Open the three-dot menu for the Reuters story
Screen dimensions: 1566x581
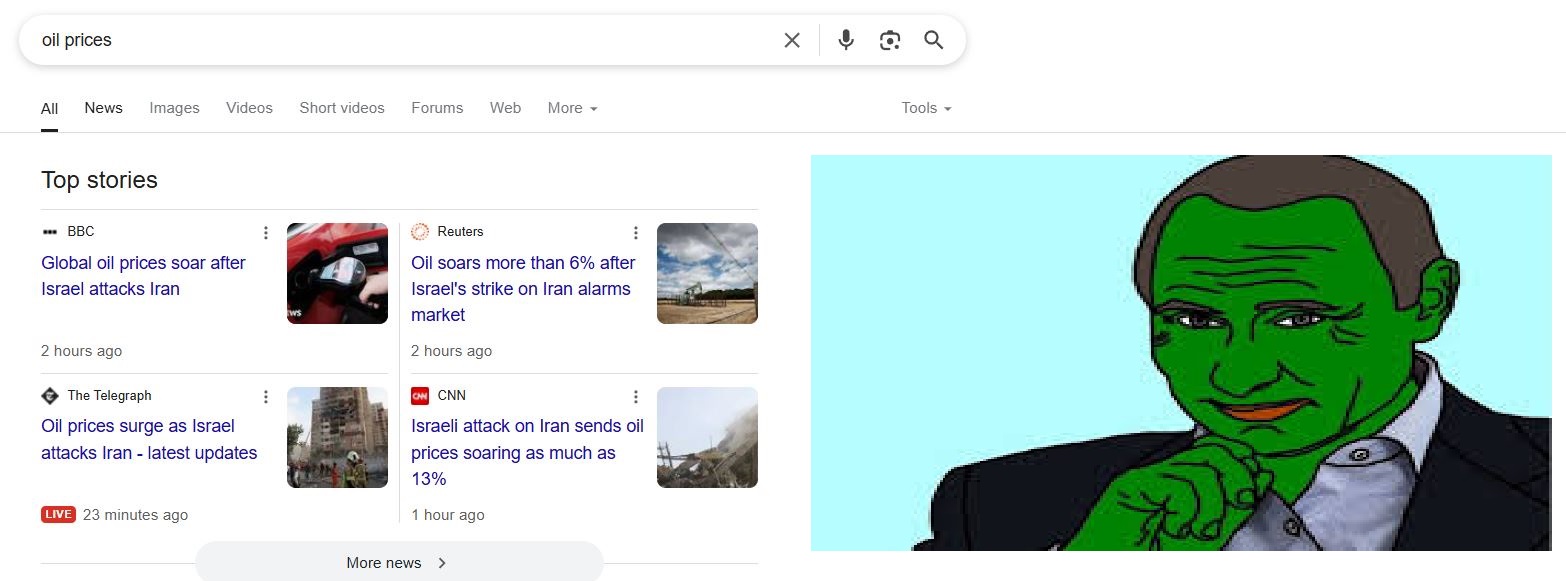636,233
